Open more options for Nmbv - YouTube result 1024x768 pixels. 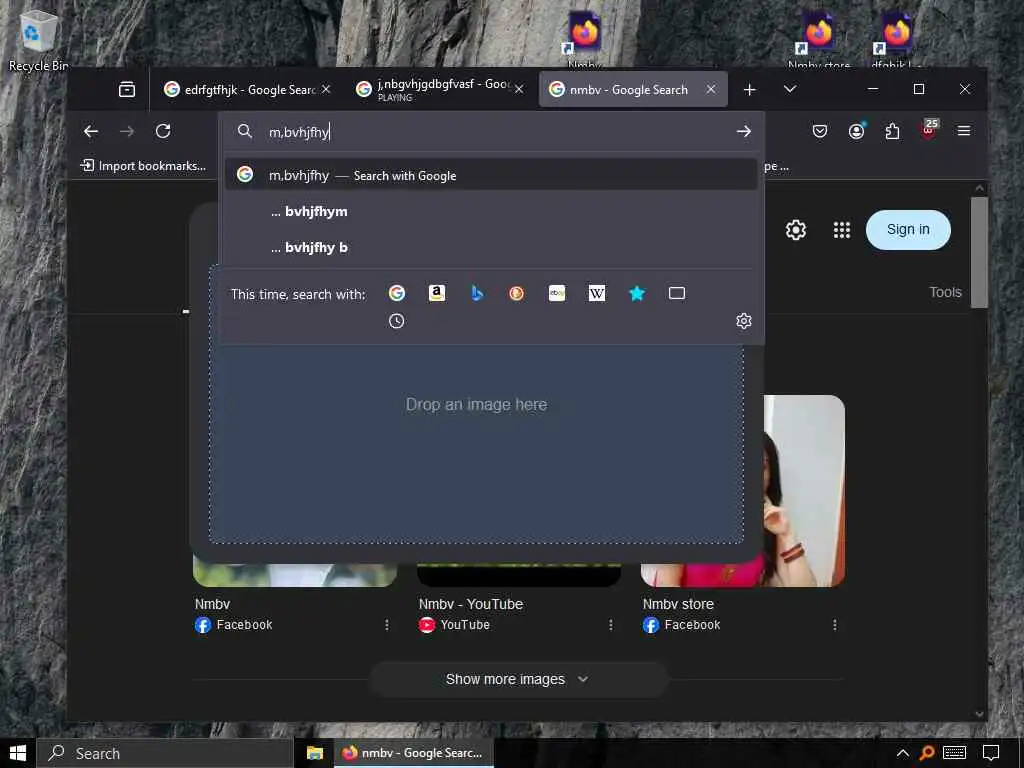(611, 625)
